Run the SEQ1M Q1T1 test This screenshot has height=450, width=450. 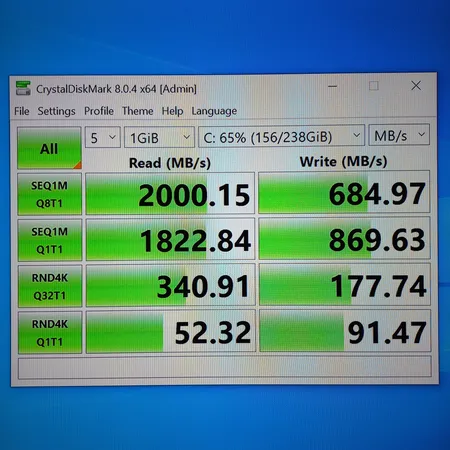(50, 240)
